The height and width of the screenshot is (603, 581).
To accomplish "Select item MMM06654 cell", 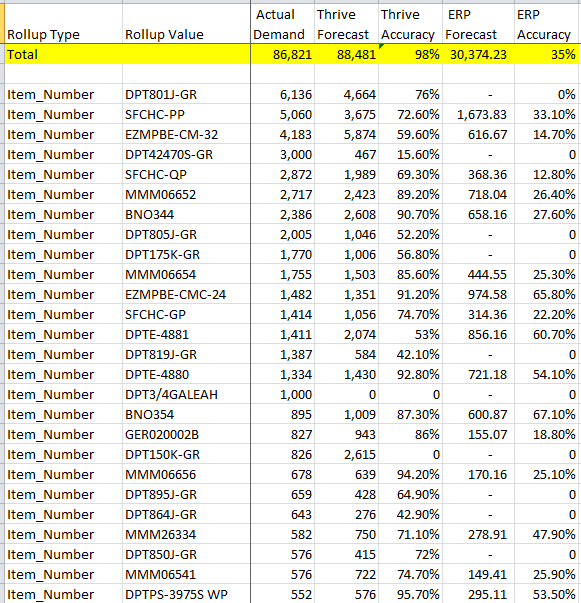I will [x=186, y=274].
